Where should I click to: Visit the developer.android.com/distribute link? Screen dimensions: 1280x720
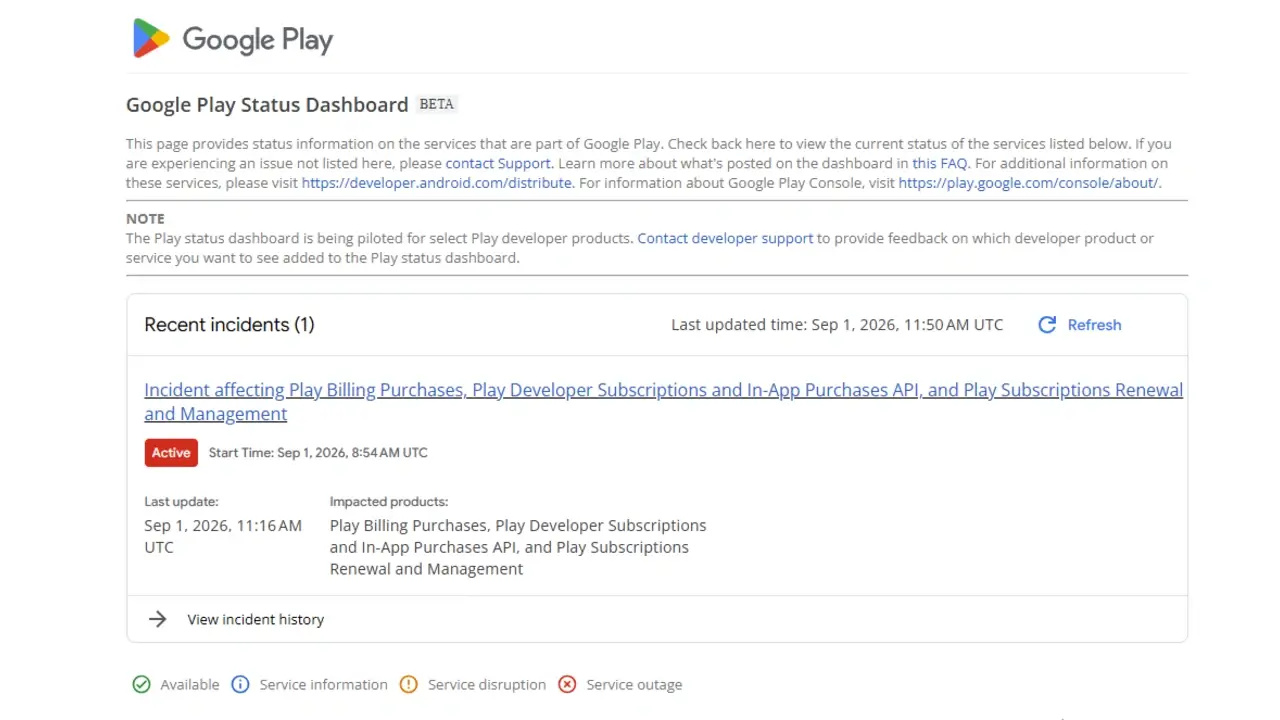[437, 183]
